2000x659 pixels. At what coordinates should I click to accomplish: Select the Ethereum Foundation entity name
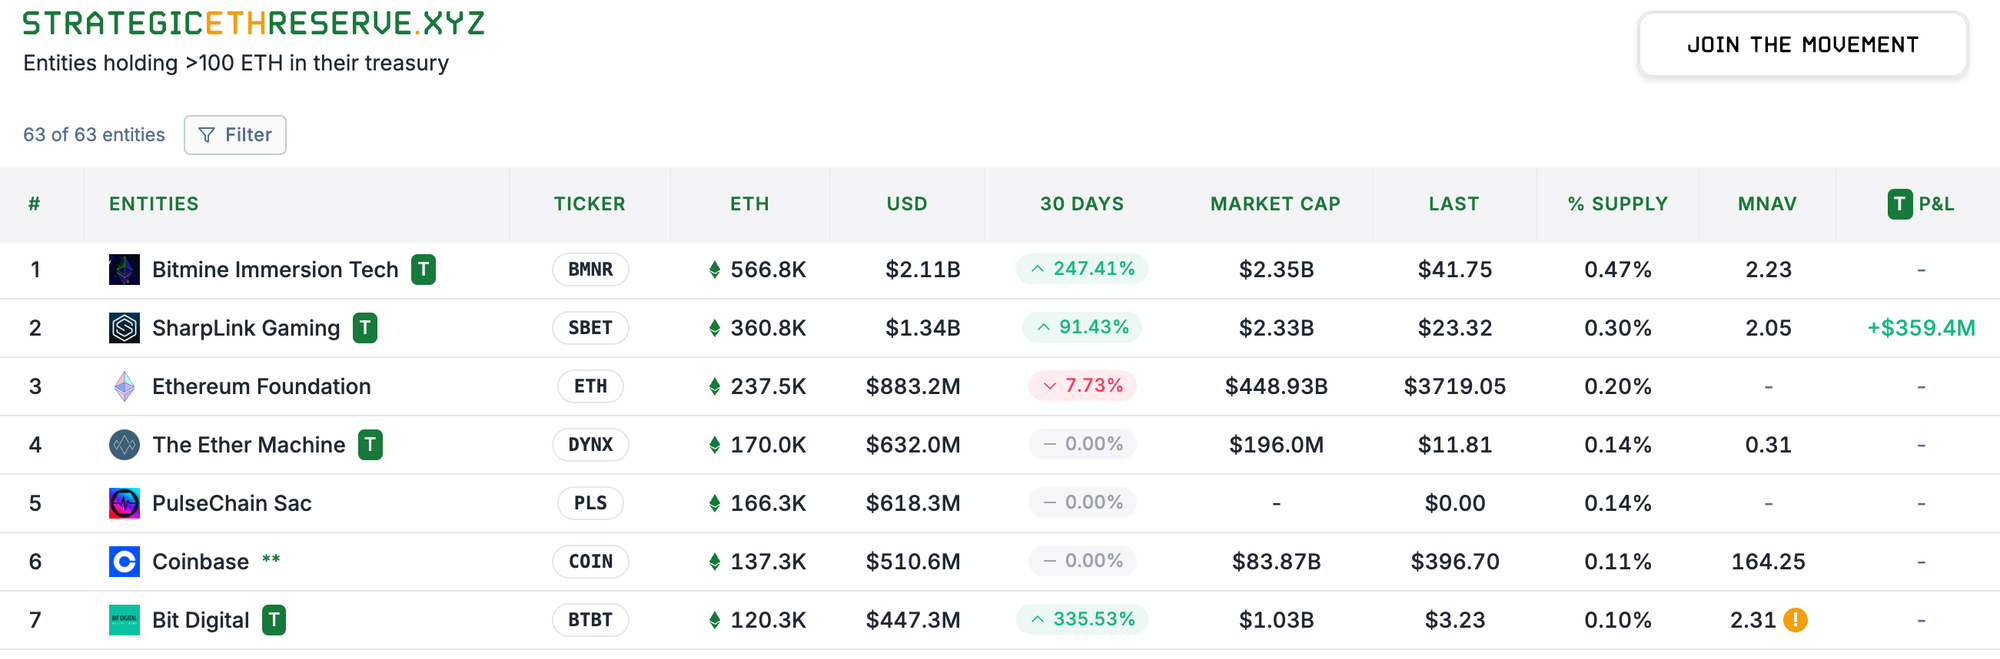tap(261, 386)
